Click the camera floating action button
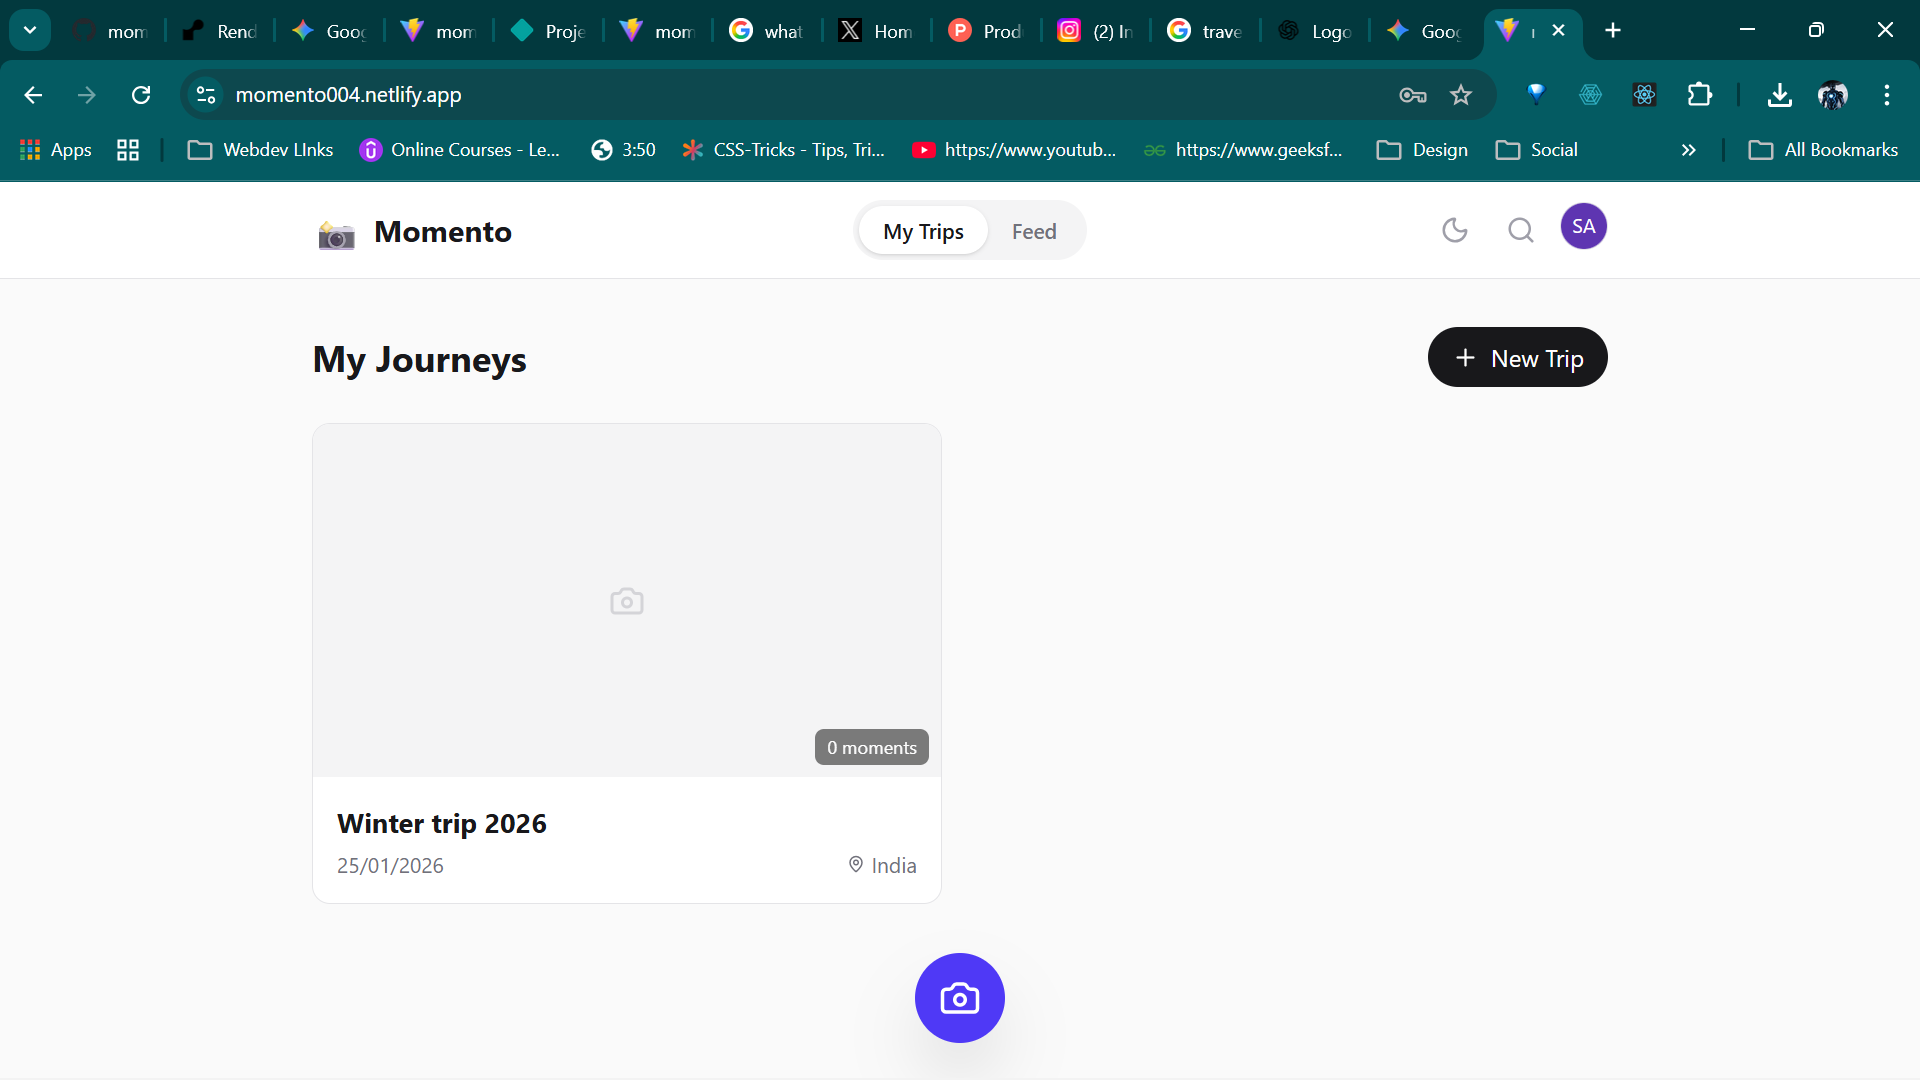Viewport: 1920px width, 1080px height. 959,997
